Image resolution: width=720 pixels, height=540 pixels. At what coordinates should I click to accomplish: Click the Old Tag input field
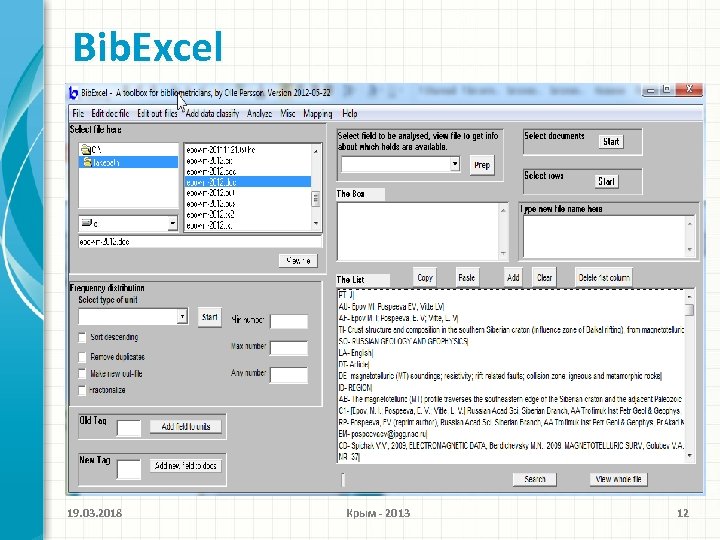click(129, 428)
